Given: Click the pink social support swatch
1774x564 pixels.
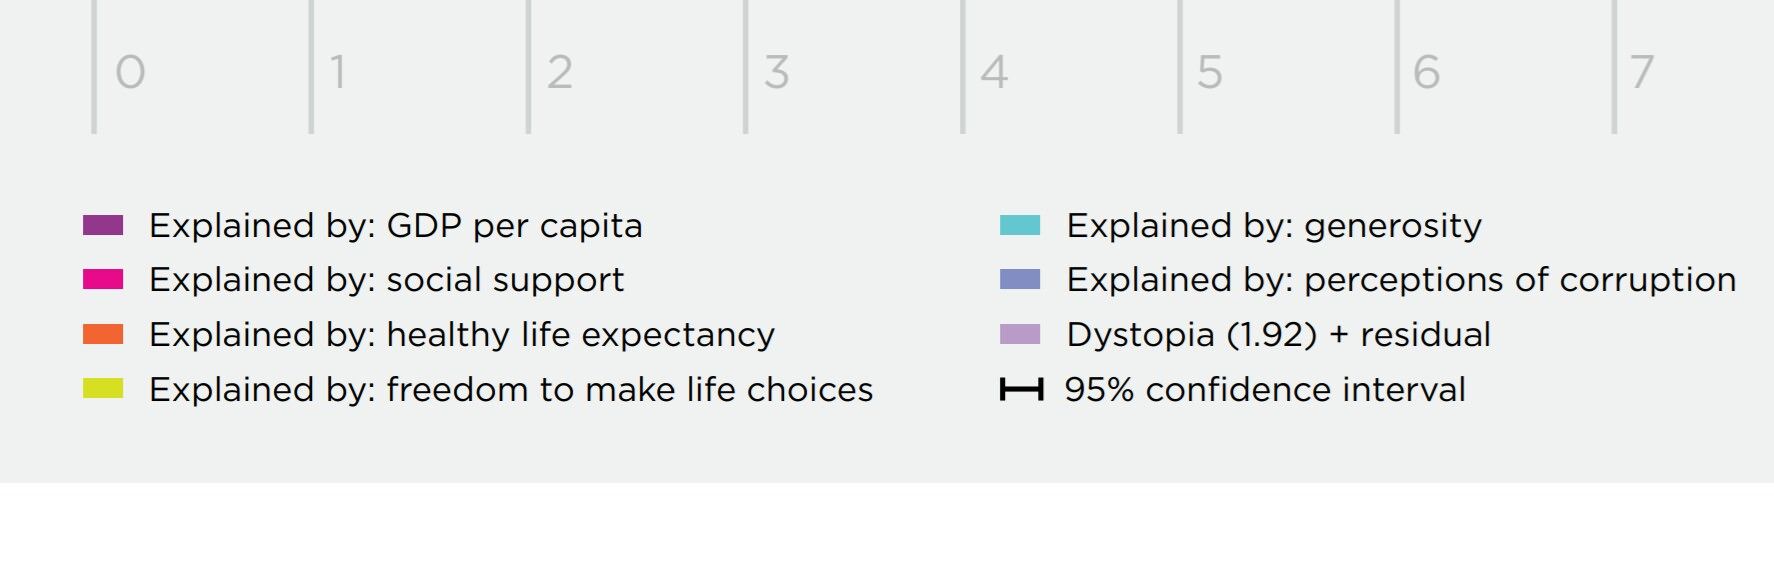Looking at the screenshot, I should point(103,279).
